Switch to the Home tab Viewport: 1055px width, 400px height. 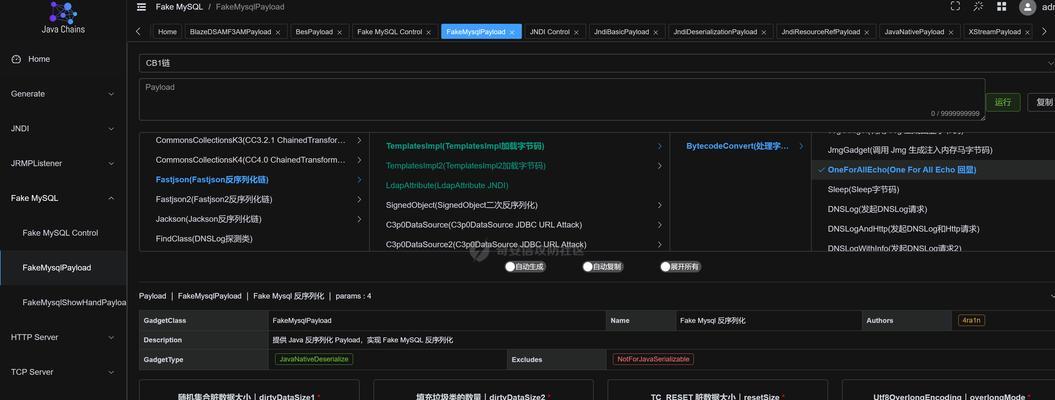pos(168,32)
